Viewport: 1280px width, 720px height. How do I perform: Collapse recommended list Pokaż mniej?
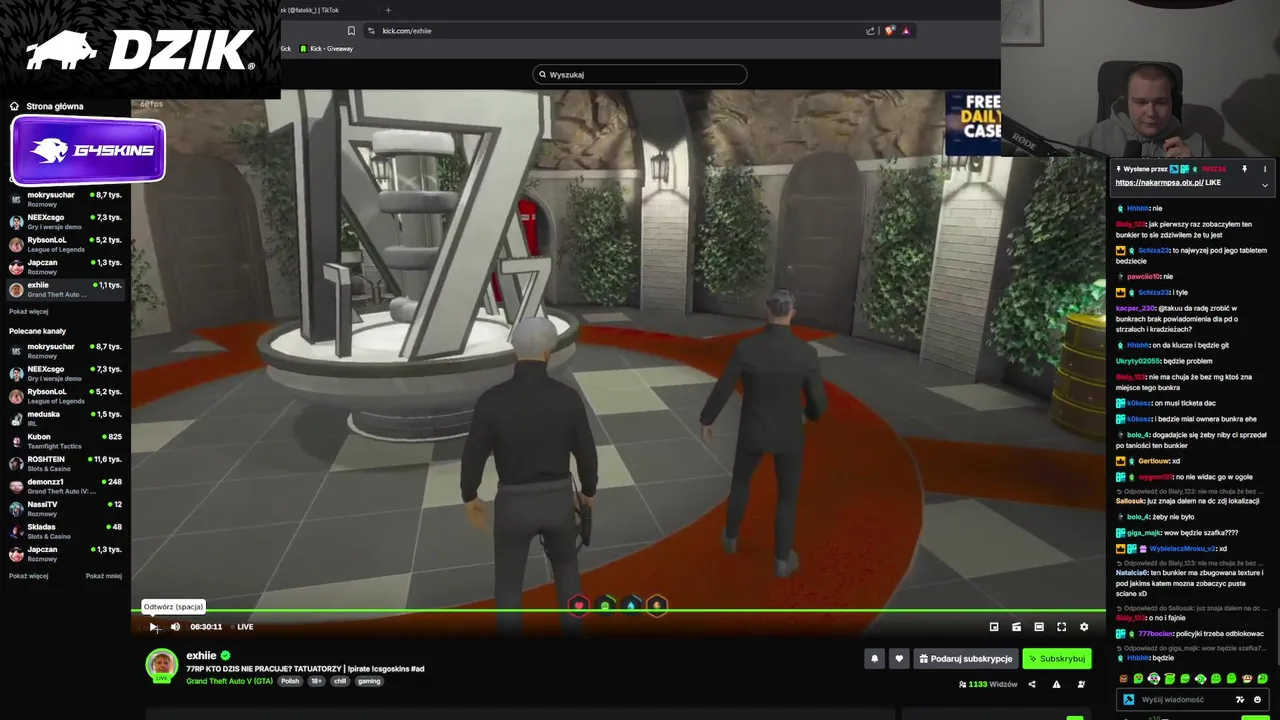coord(104,576)
